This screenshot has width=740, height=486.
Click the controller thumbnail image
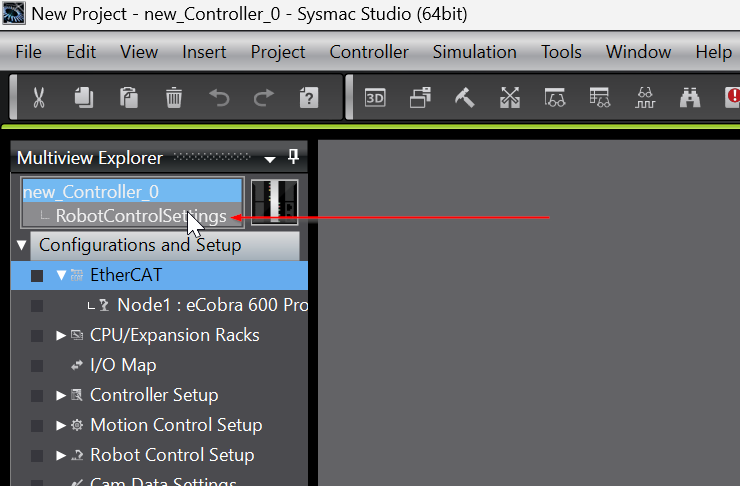[x=274, y=202]
